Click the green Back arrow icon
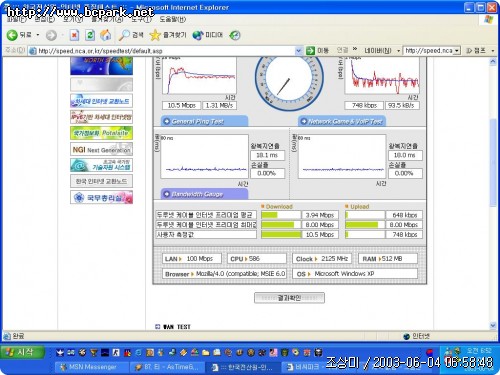The image size is (500, 375). point(12,35)
